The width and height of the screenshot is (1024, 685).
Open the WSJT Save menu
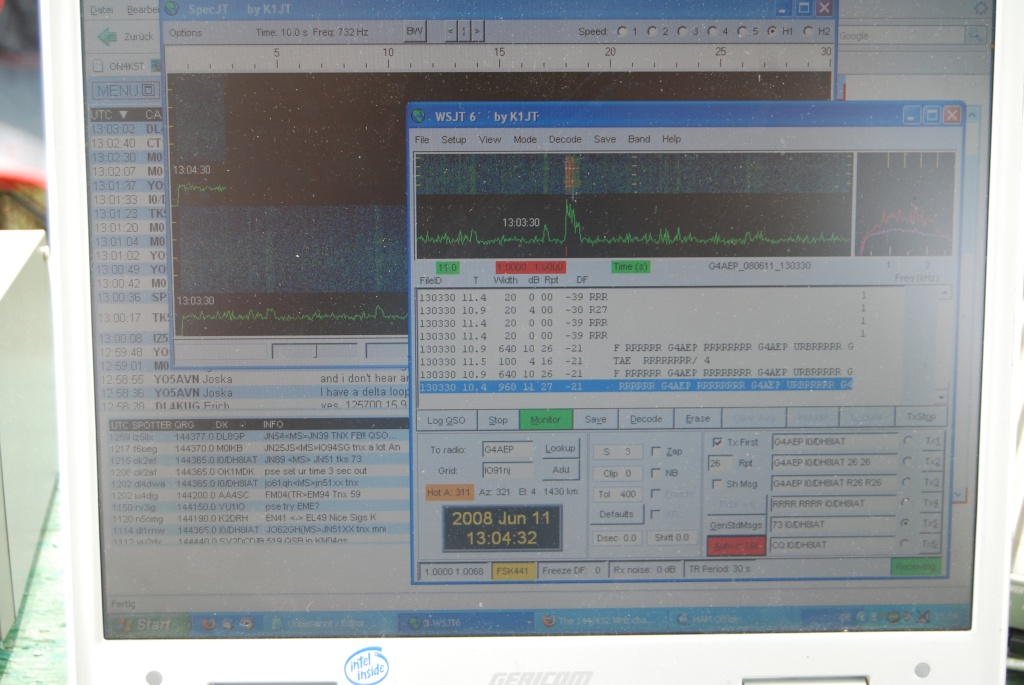click(605, 139)
